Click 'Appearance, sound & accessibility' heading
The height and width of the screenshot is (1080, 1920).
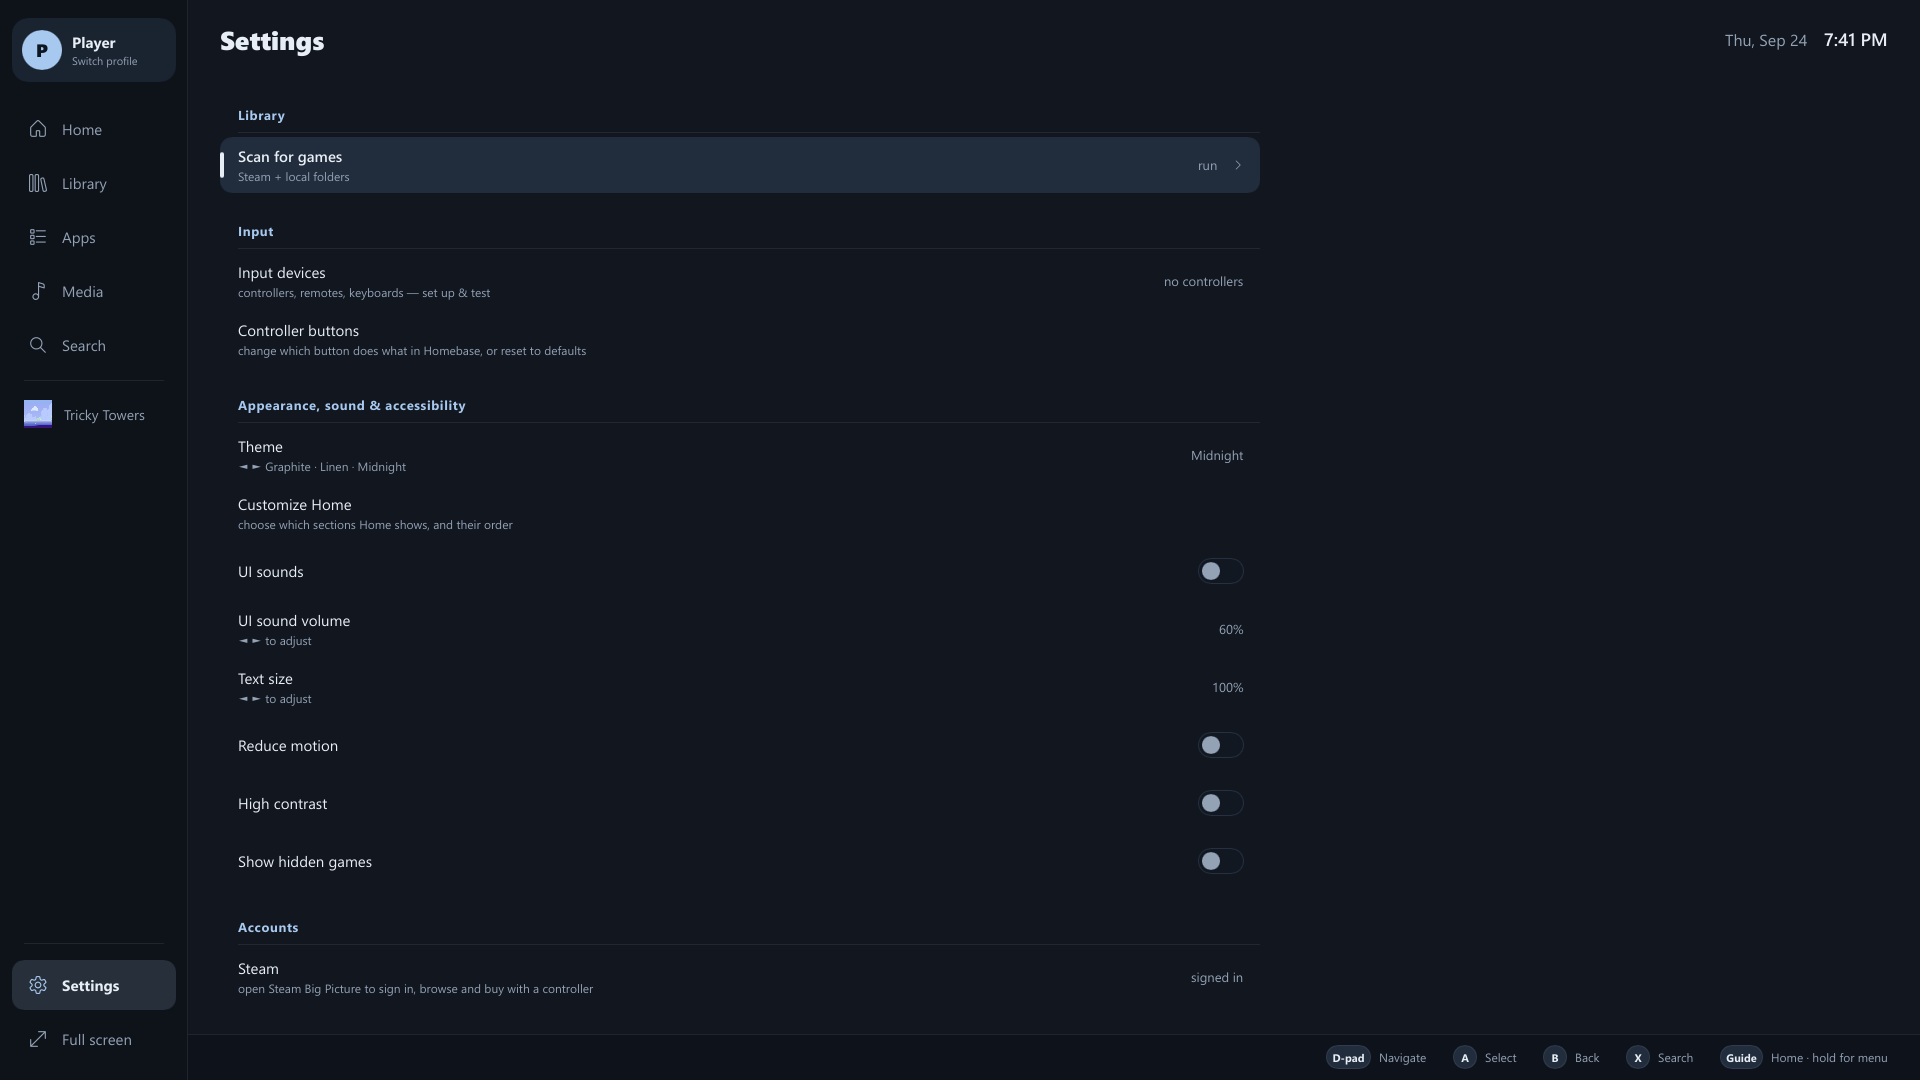[352, 405]
